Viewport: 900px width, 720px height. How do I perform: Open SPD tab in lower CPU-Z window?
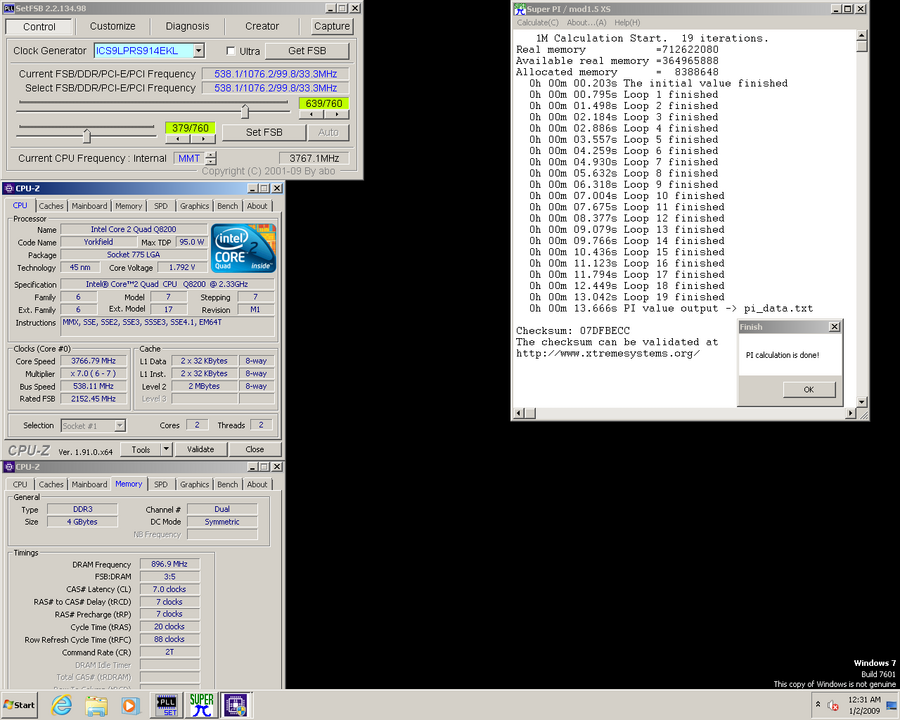pyautogui.click(x=161, y=484)
